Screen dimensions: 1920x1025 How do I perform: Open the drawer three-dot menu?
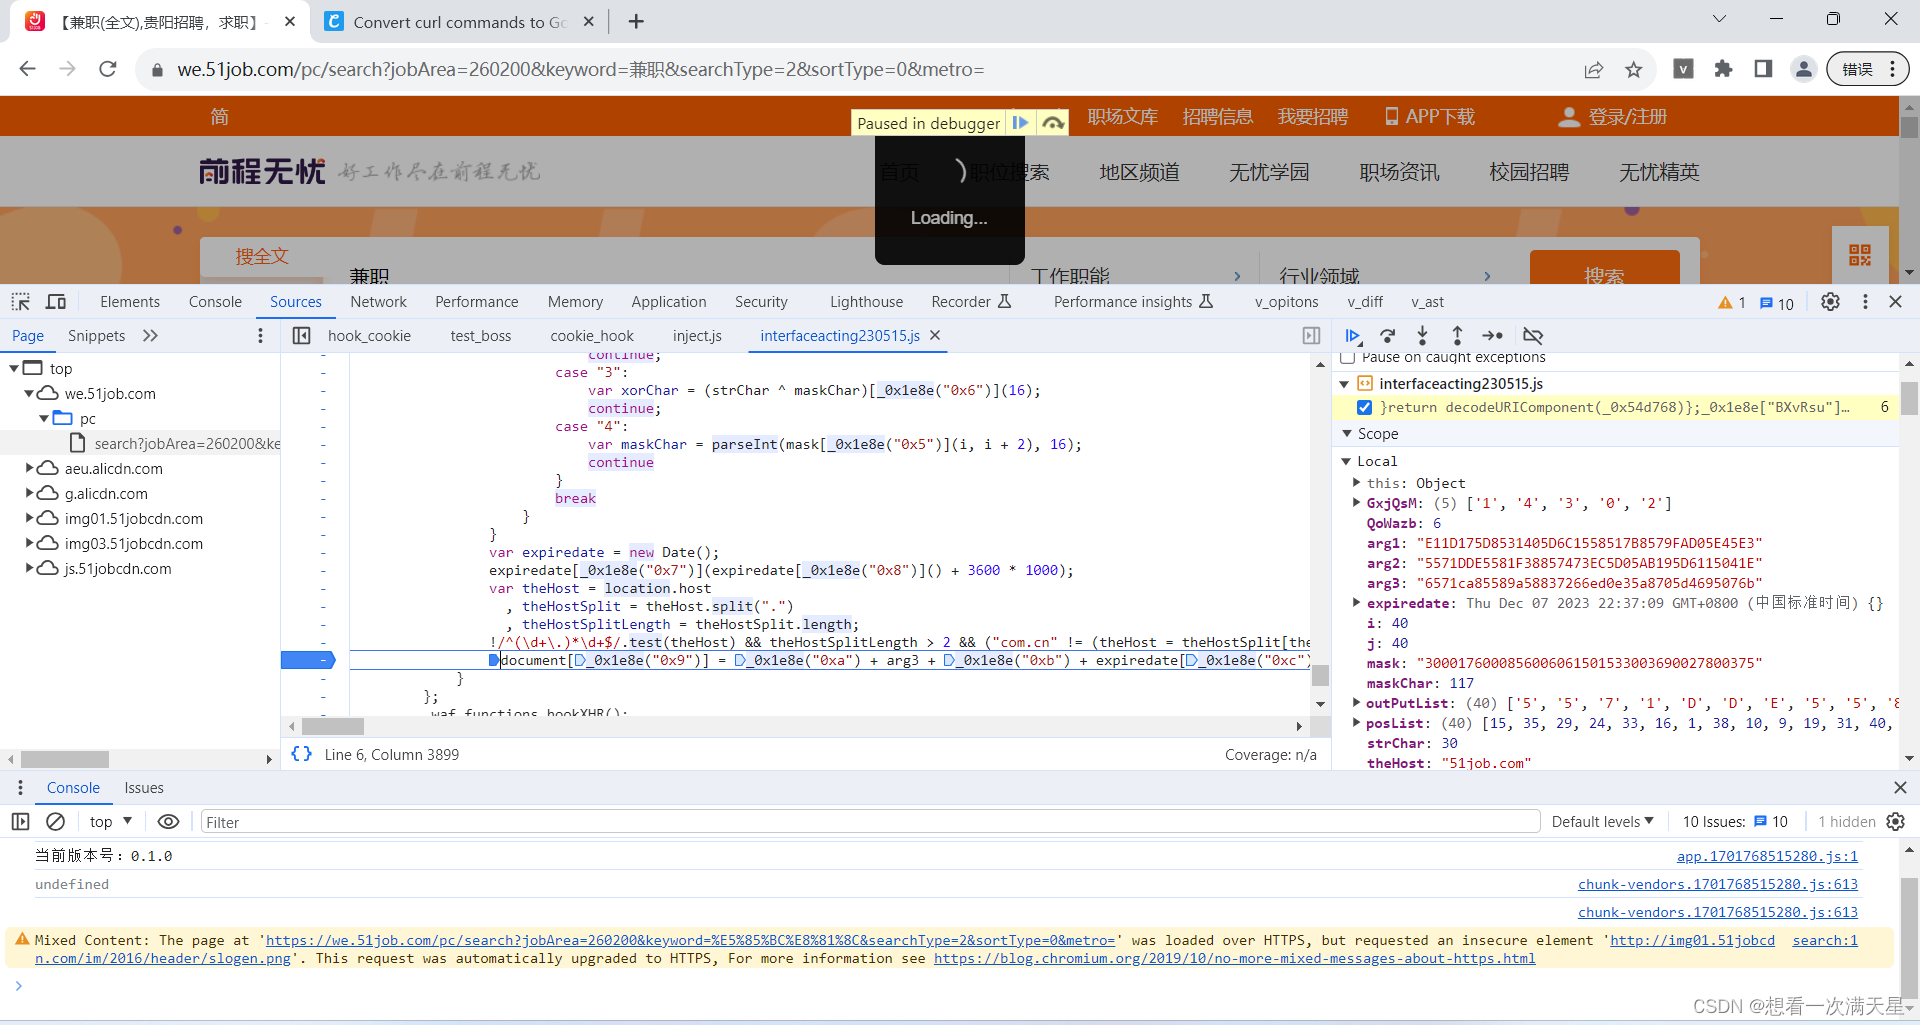pos(20,788)
